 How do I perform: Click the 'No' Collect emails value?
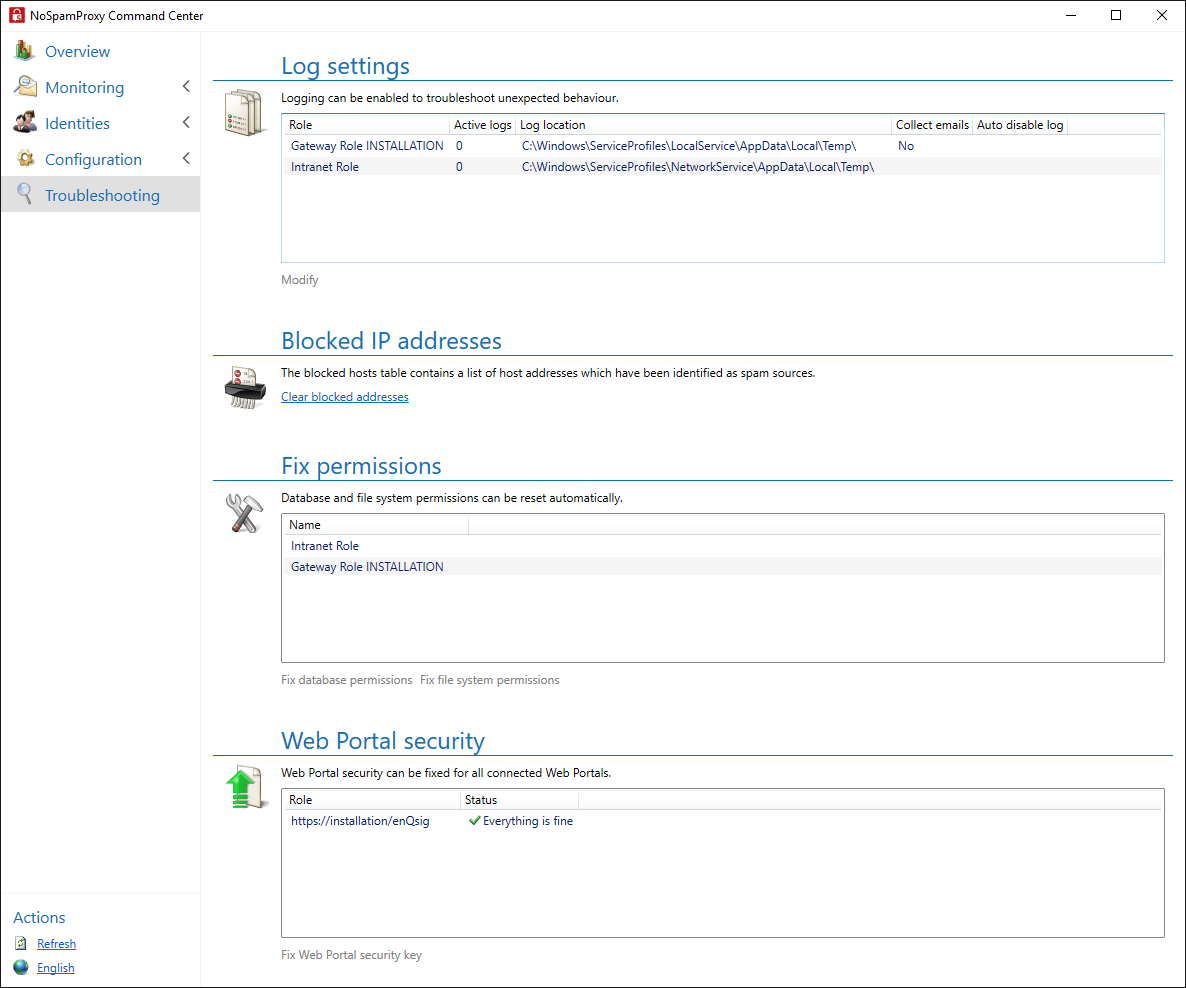click(905, 146)
